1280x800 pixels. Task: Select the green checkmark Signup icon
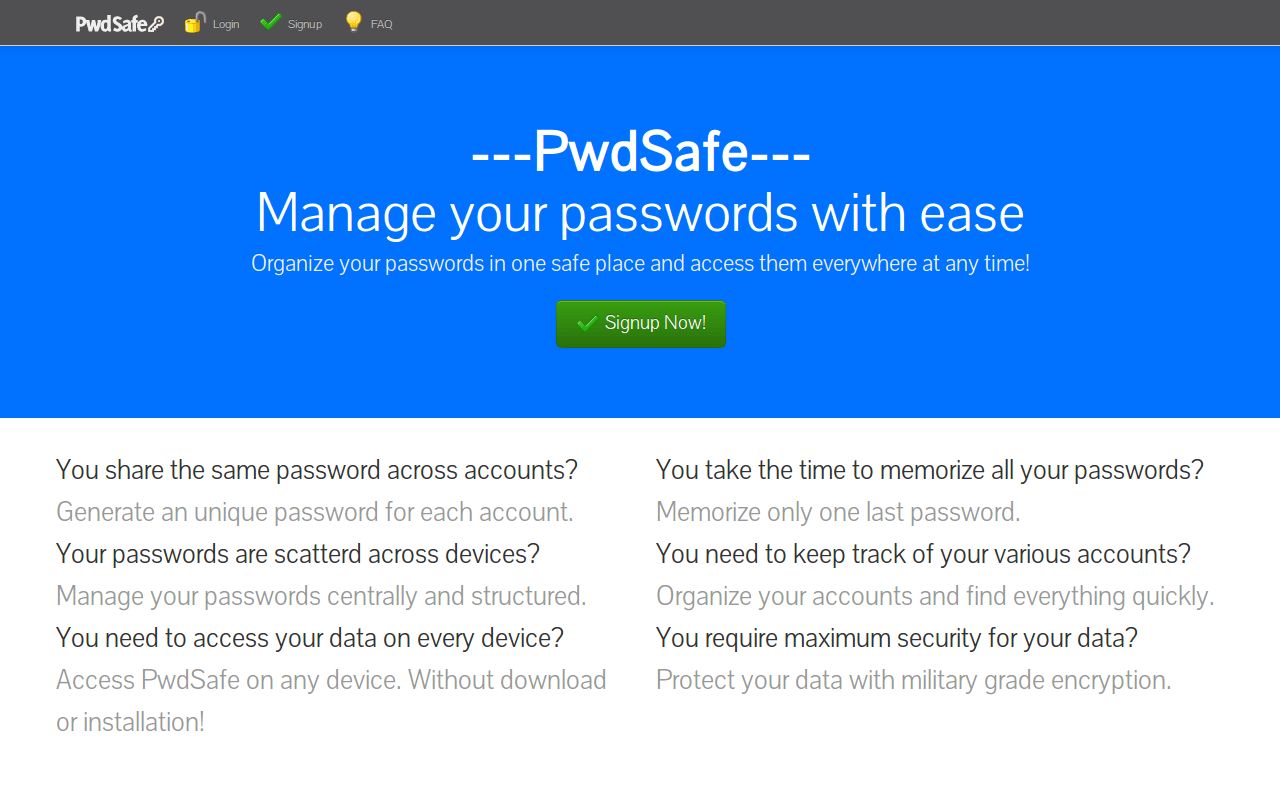[x=269, y=21]
